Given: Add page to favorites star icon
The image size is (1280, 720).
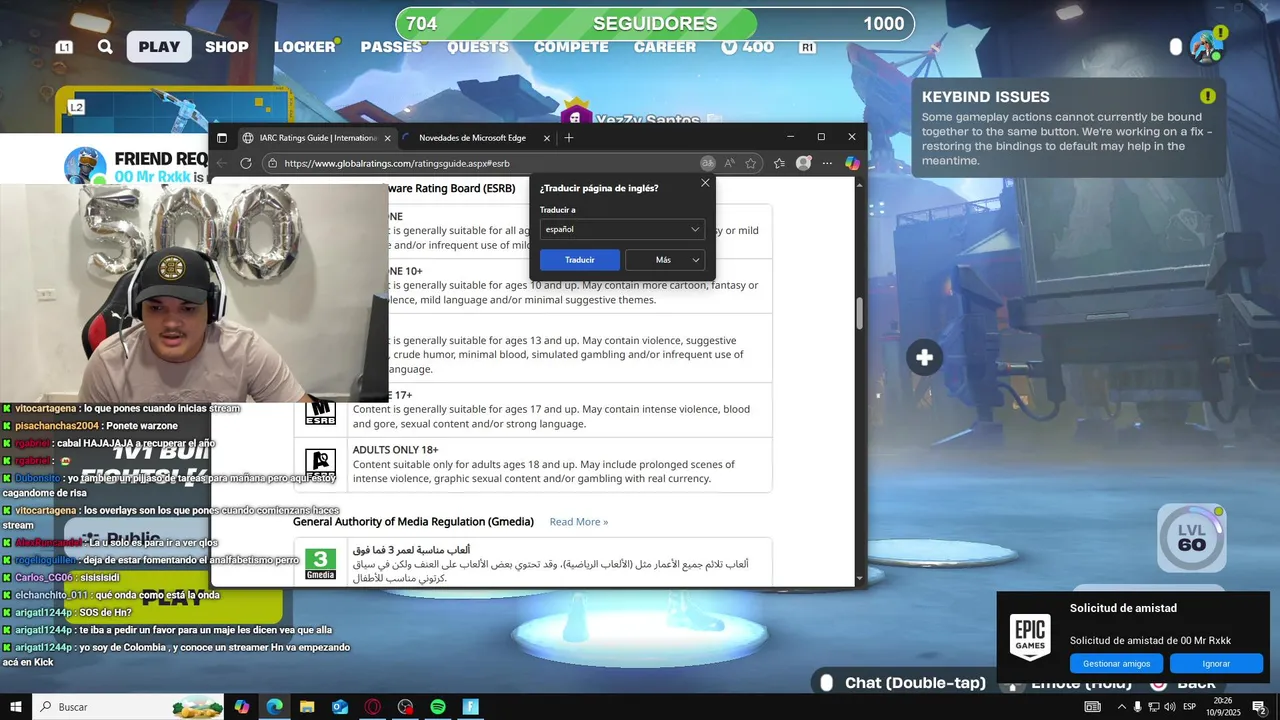Looking at the screenshot, I should [x=751, y=163].
